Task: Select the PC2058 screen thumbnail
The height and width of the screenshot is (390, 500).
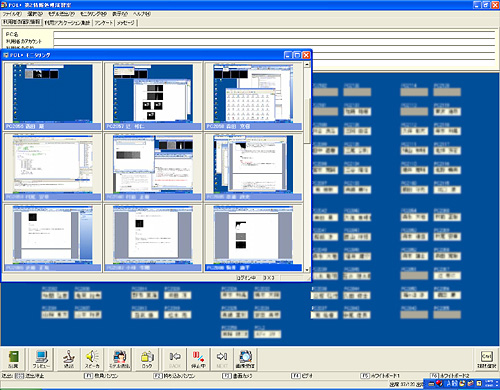Action: 253,96
